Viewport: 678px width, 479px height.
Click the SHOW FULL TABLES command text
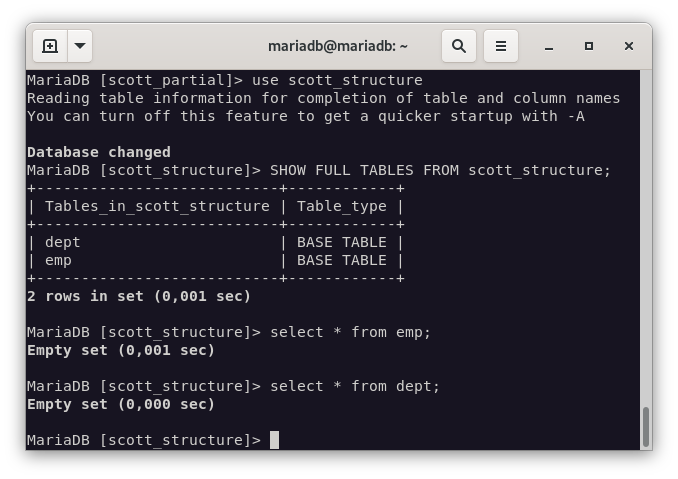[440, 170]
